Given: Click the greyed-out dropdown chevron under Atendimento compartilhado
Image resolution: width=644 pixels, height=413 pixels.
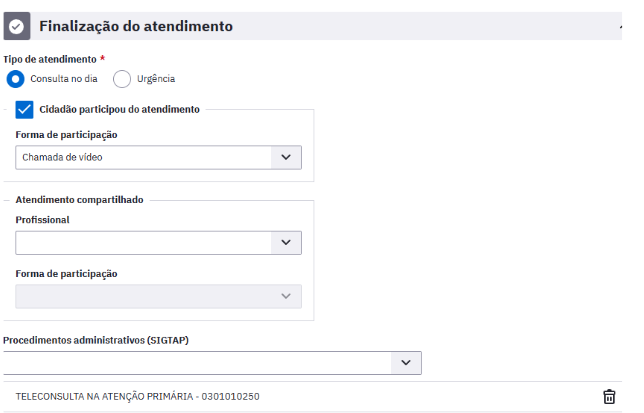Looking at the screenshot, I should pos(286,296).
